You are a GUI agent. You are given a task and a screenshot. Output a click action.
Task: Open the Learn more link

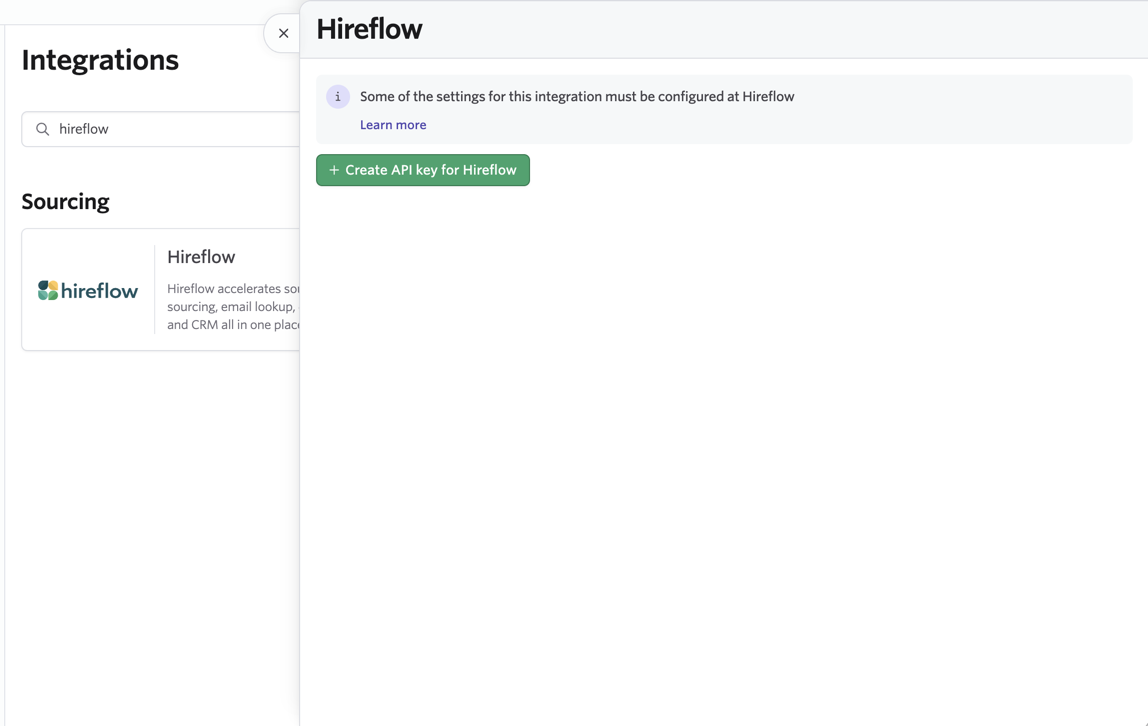(x=393, y=125)
